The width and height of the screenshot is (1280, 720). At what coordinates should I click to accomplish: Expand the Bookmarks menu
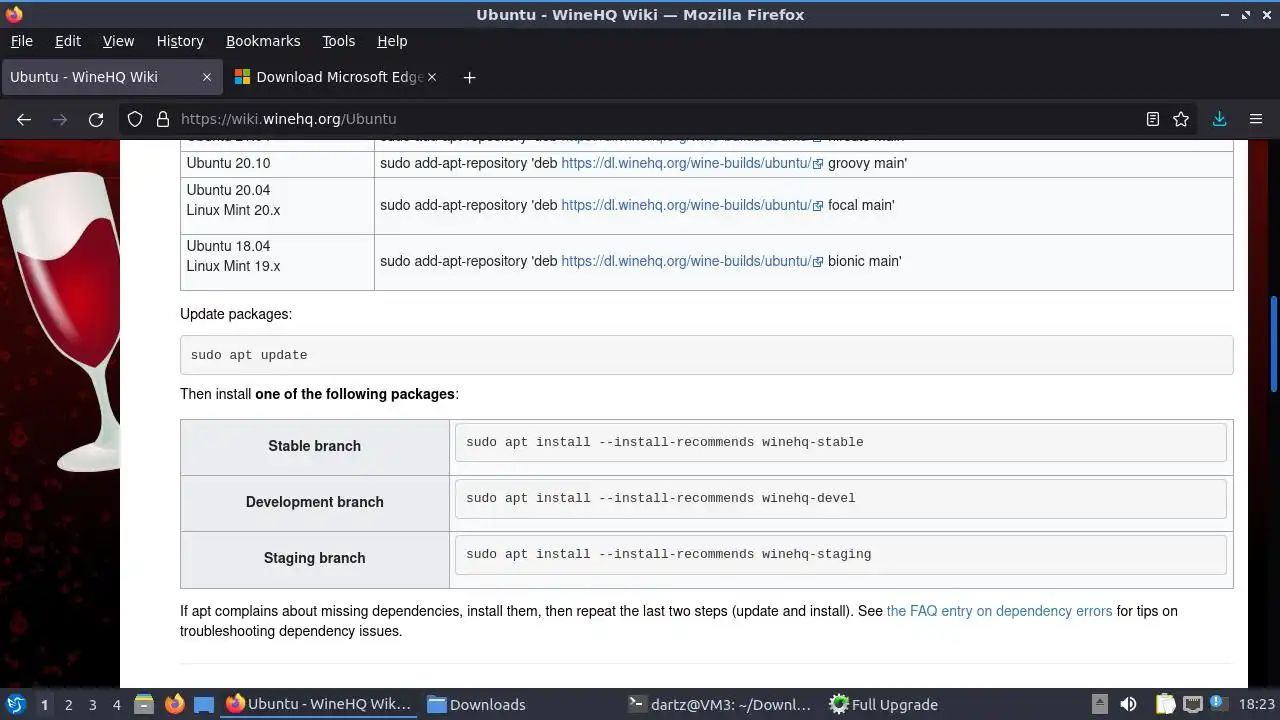262,41
